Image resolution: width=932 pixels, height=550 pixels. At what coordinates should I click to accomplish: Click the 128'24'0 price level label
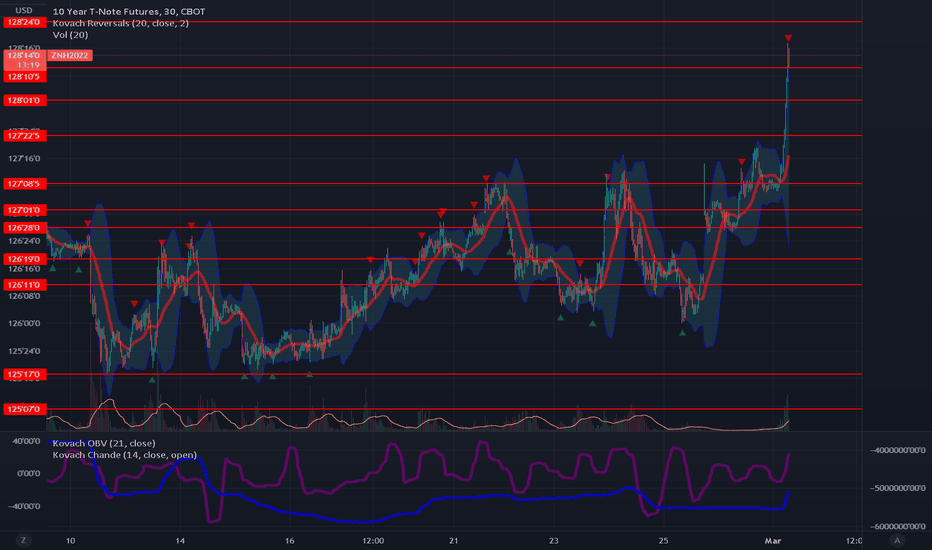point(24,22)
